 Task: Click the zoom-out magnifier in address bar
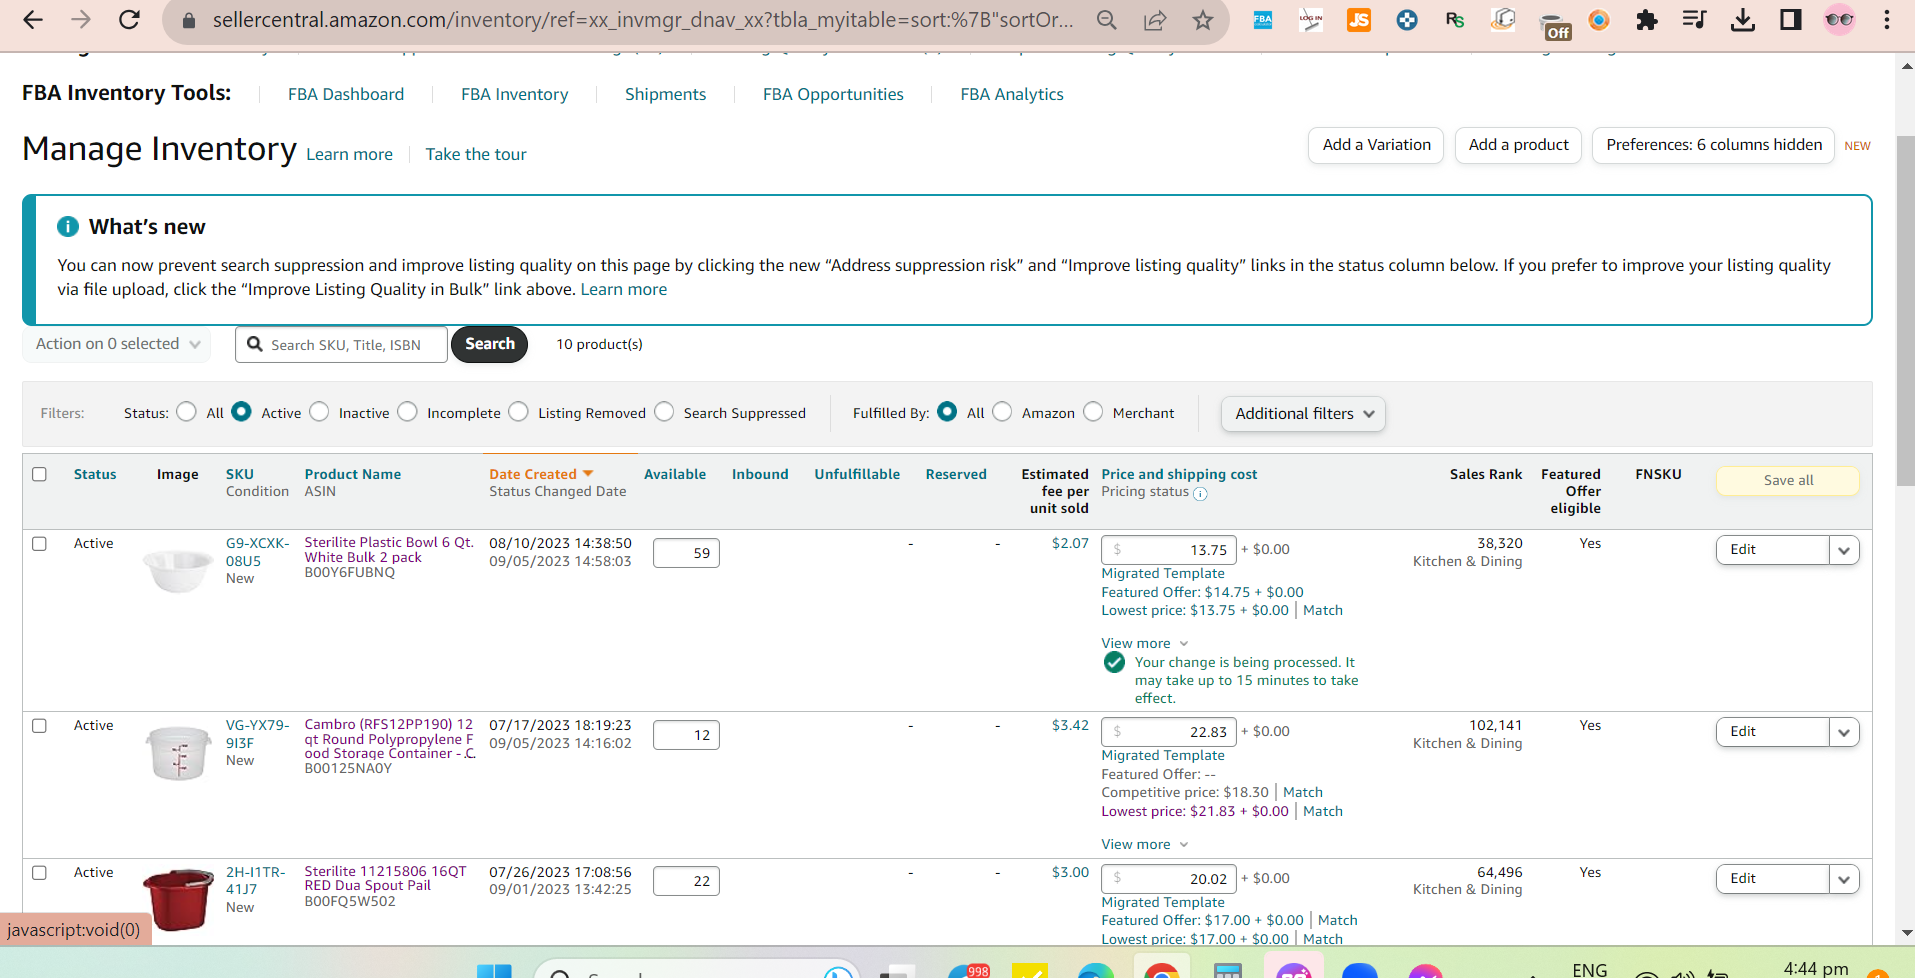pos(1106,20)
